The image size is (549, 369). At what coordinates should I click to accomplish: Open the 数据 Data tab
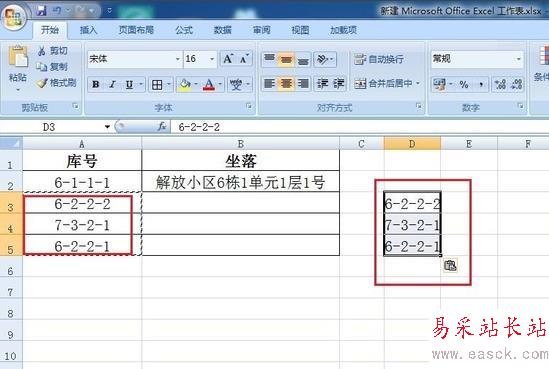coord(223,30)
